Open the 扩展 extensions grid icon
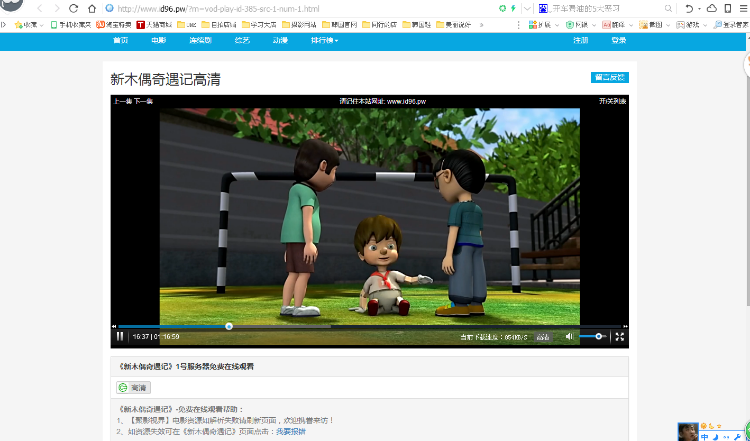Image resolution: width=750 pixels, height=441 pixels. coord(532,25)
